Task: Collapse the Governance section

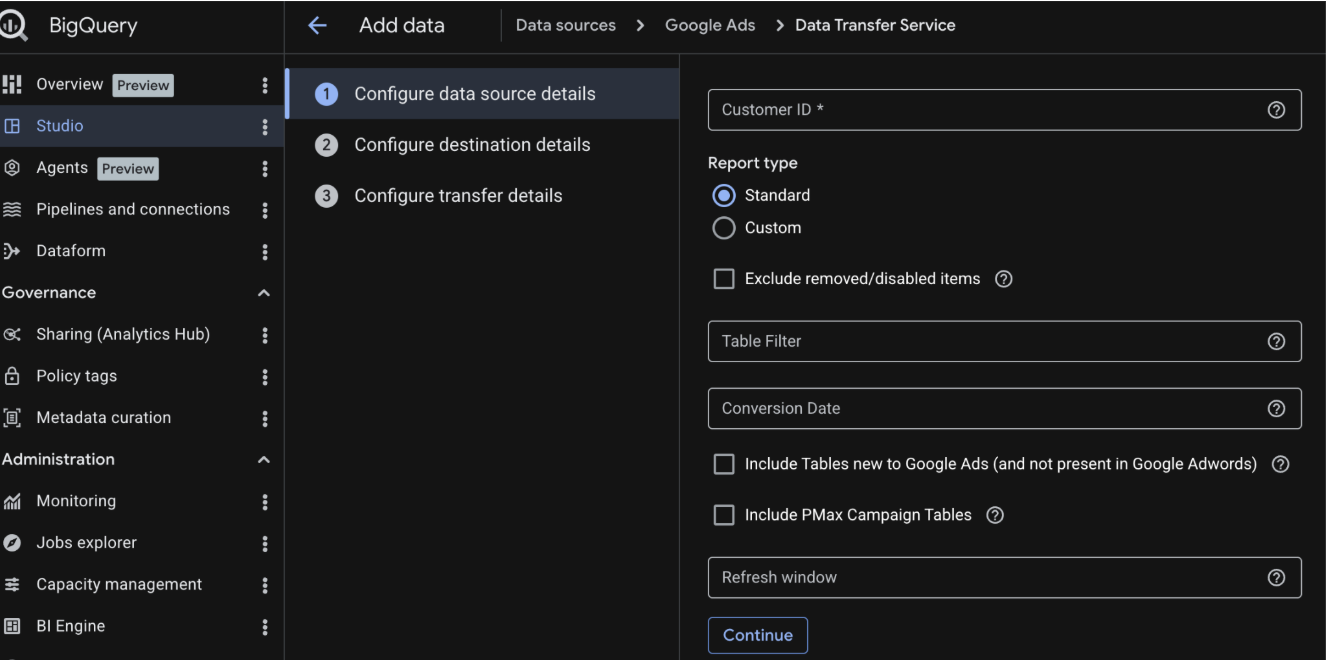Action: pos(264,293)
